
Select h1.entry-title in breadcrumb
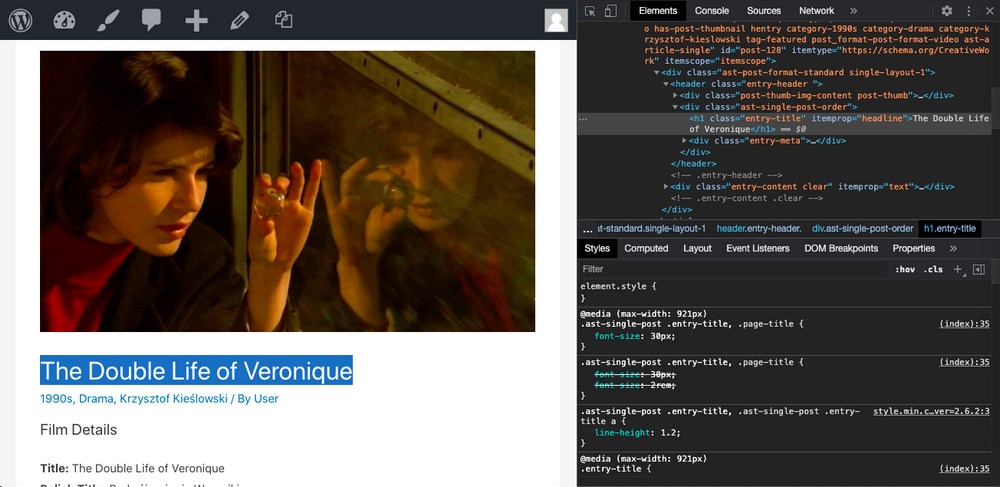pyautogui.click(x=950, y=229)
